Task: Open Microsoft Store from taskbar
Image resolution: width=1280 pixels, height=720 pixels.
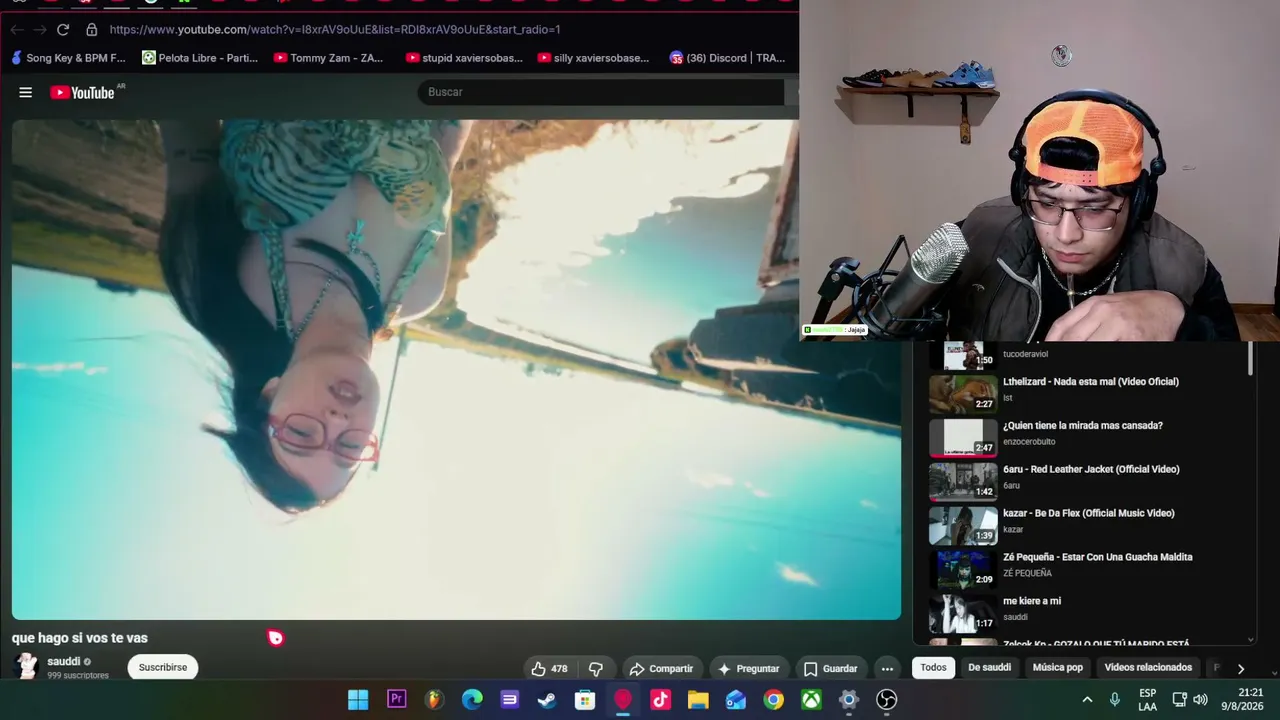Action: tap(585, 700)
